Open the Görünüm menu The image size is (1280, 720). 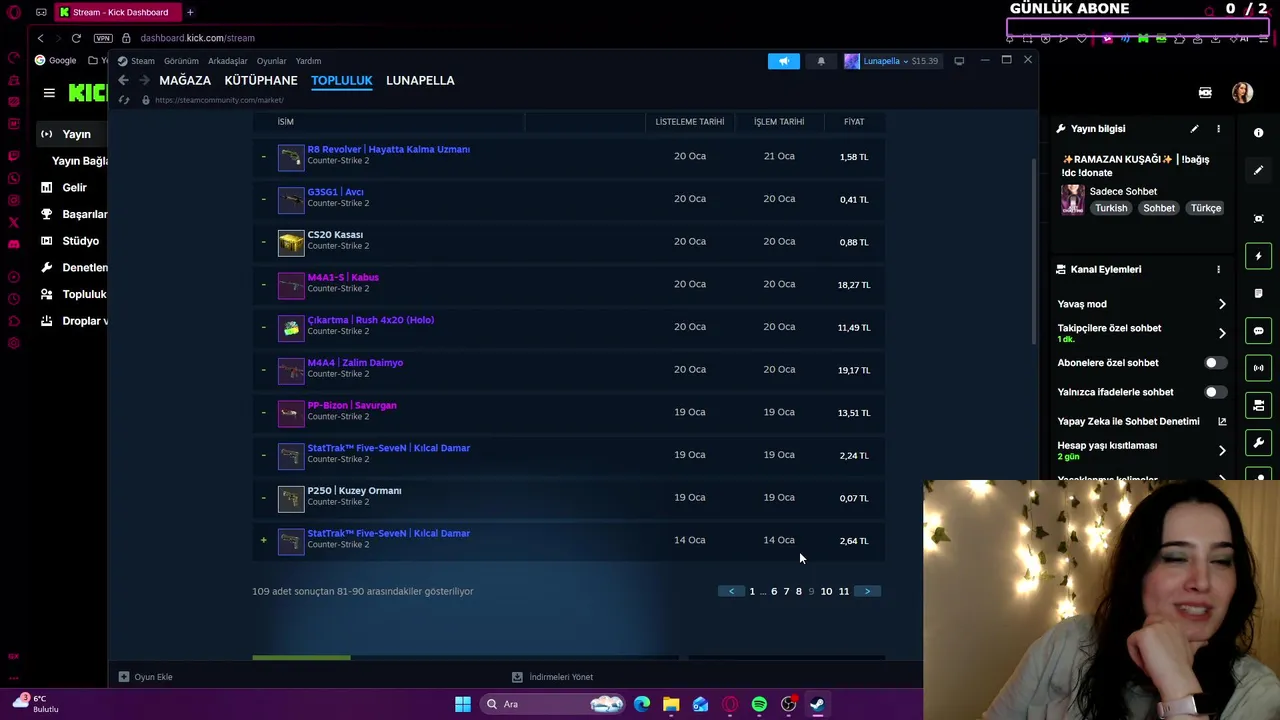tap(181, 61)
